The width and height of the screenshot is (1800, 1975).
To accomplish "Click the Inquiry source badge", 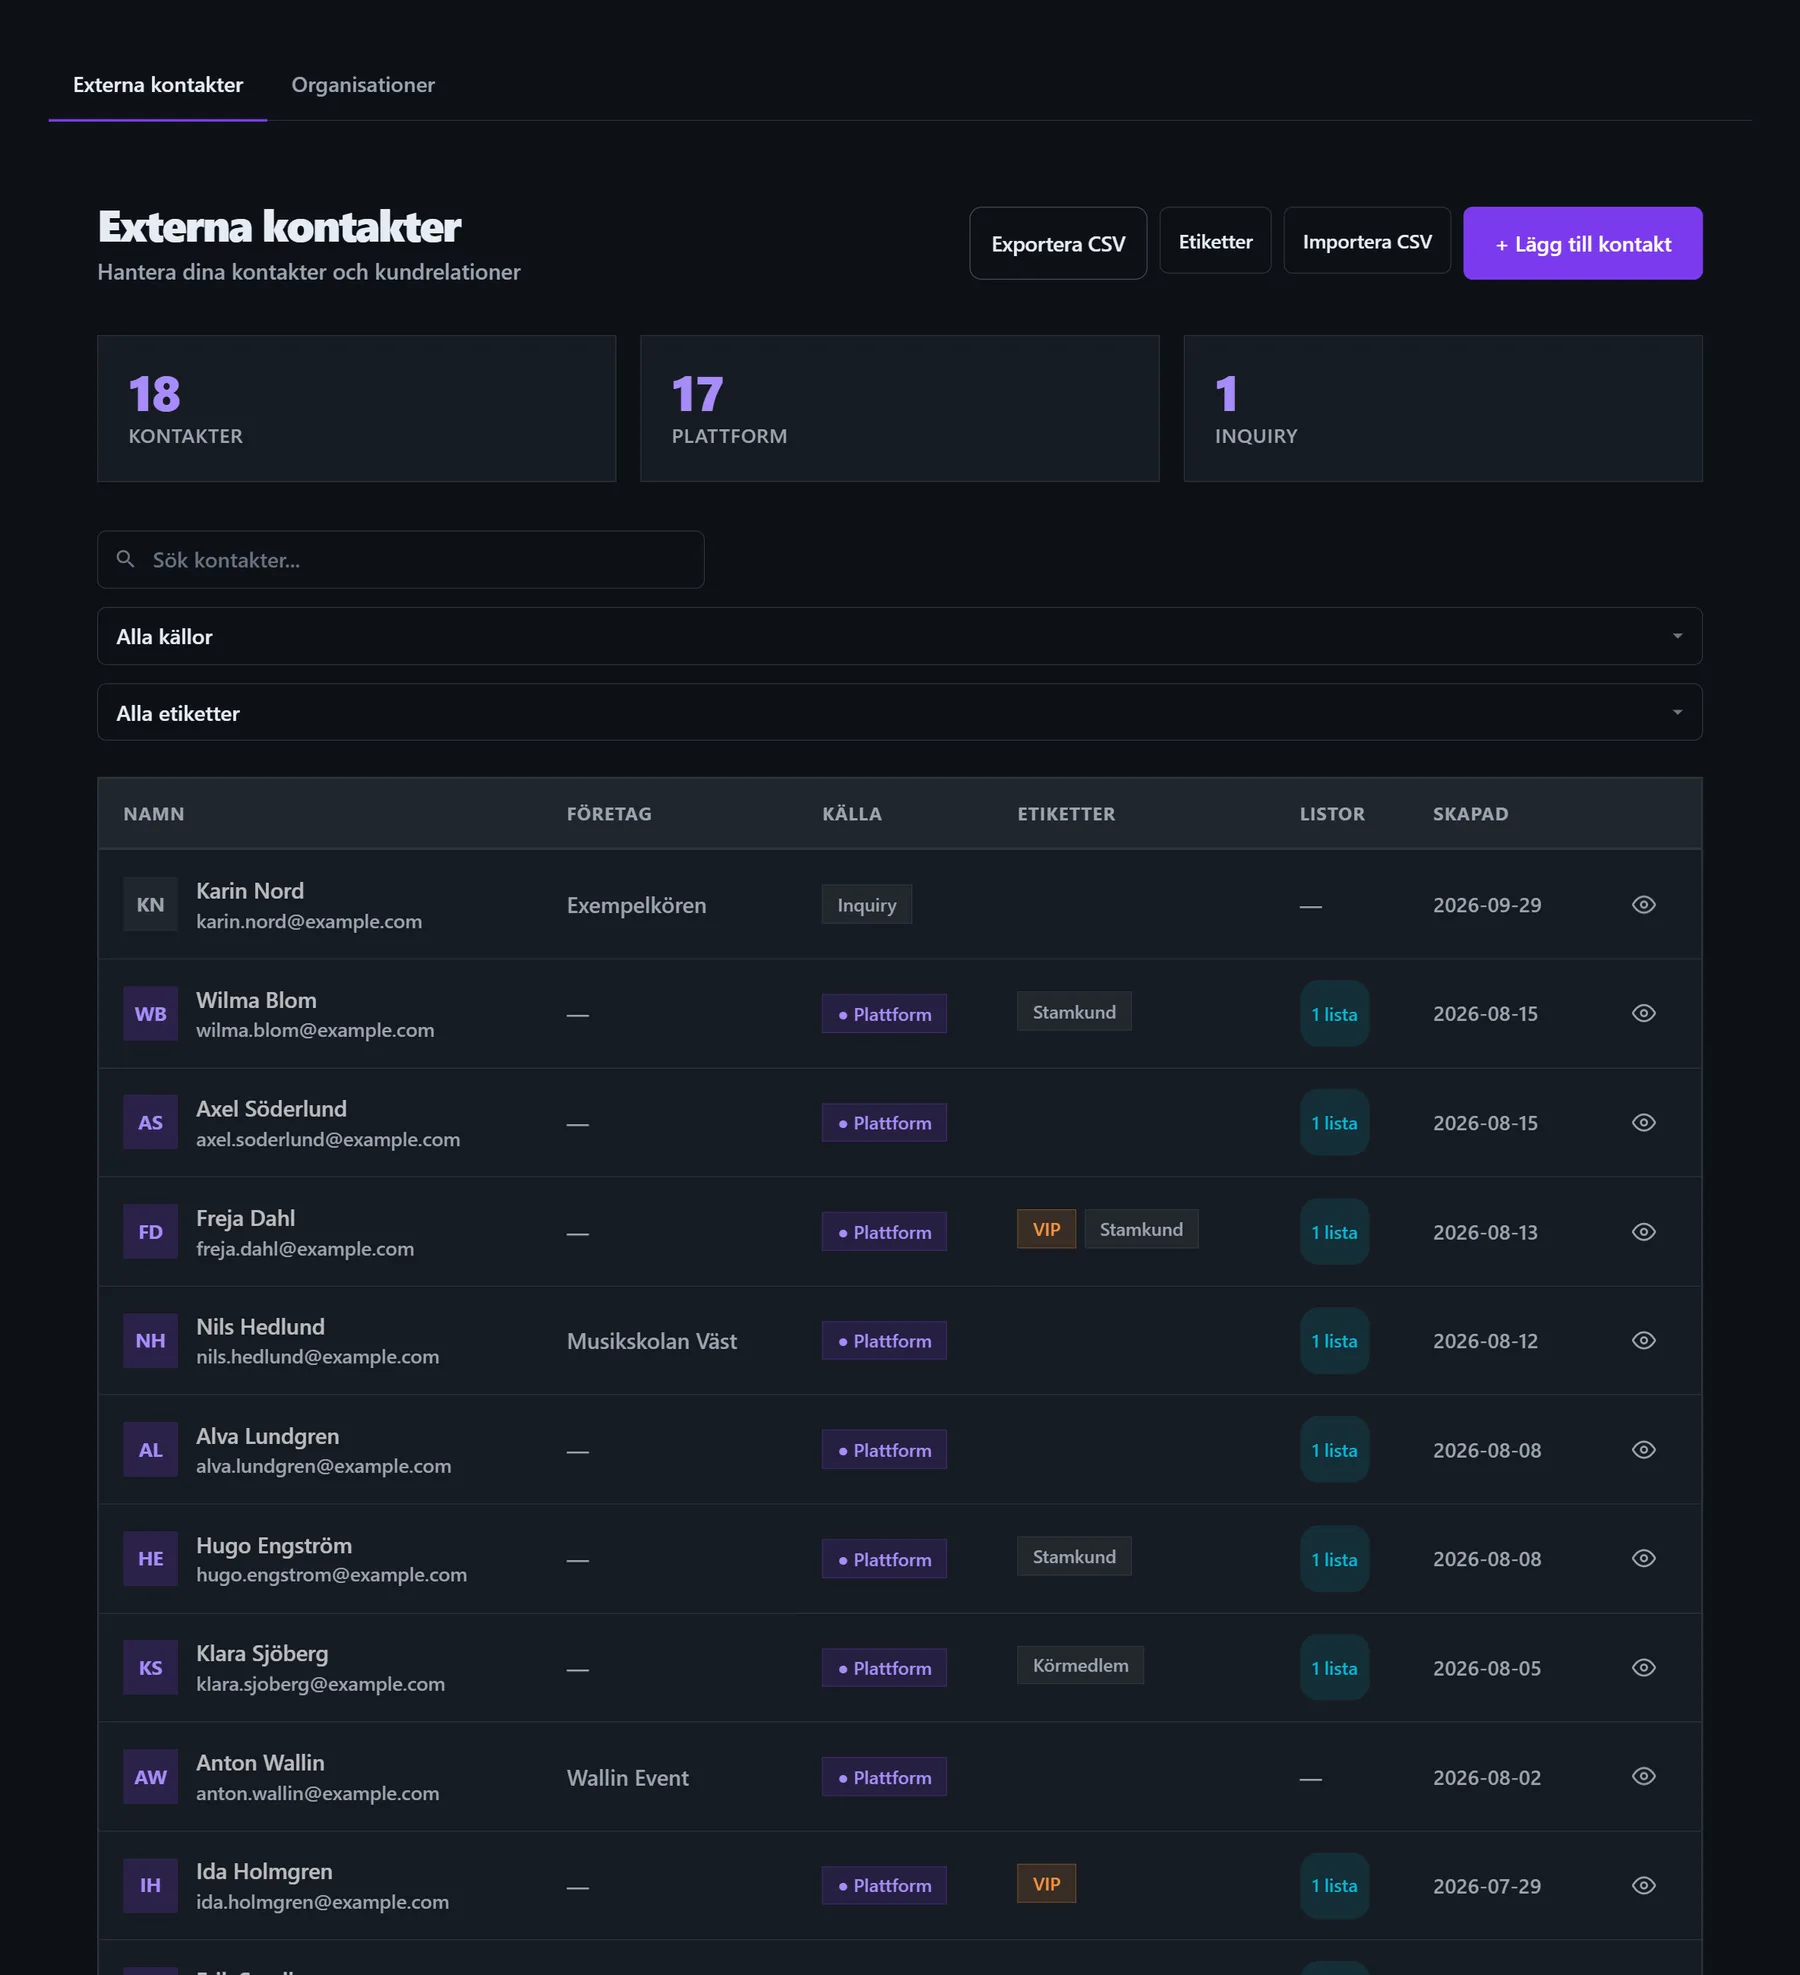I will [x=866, y=905].
